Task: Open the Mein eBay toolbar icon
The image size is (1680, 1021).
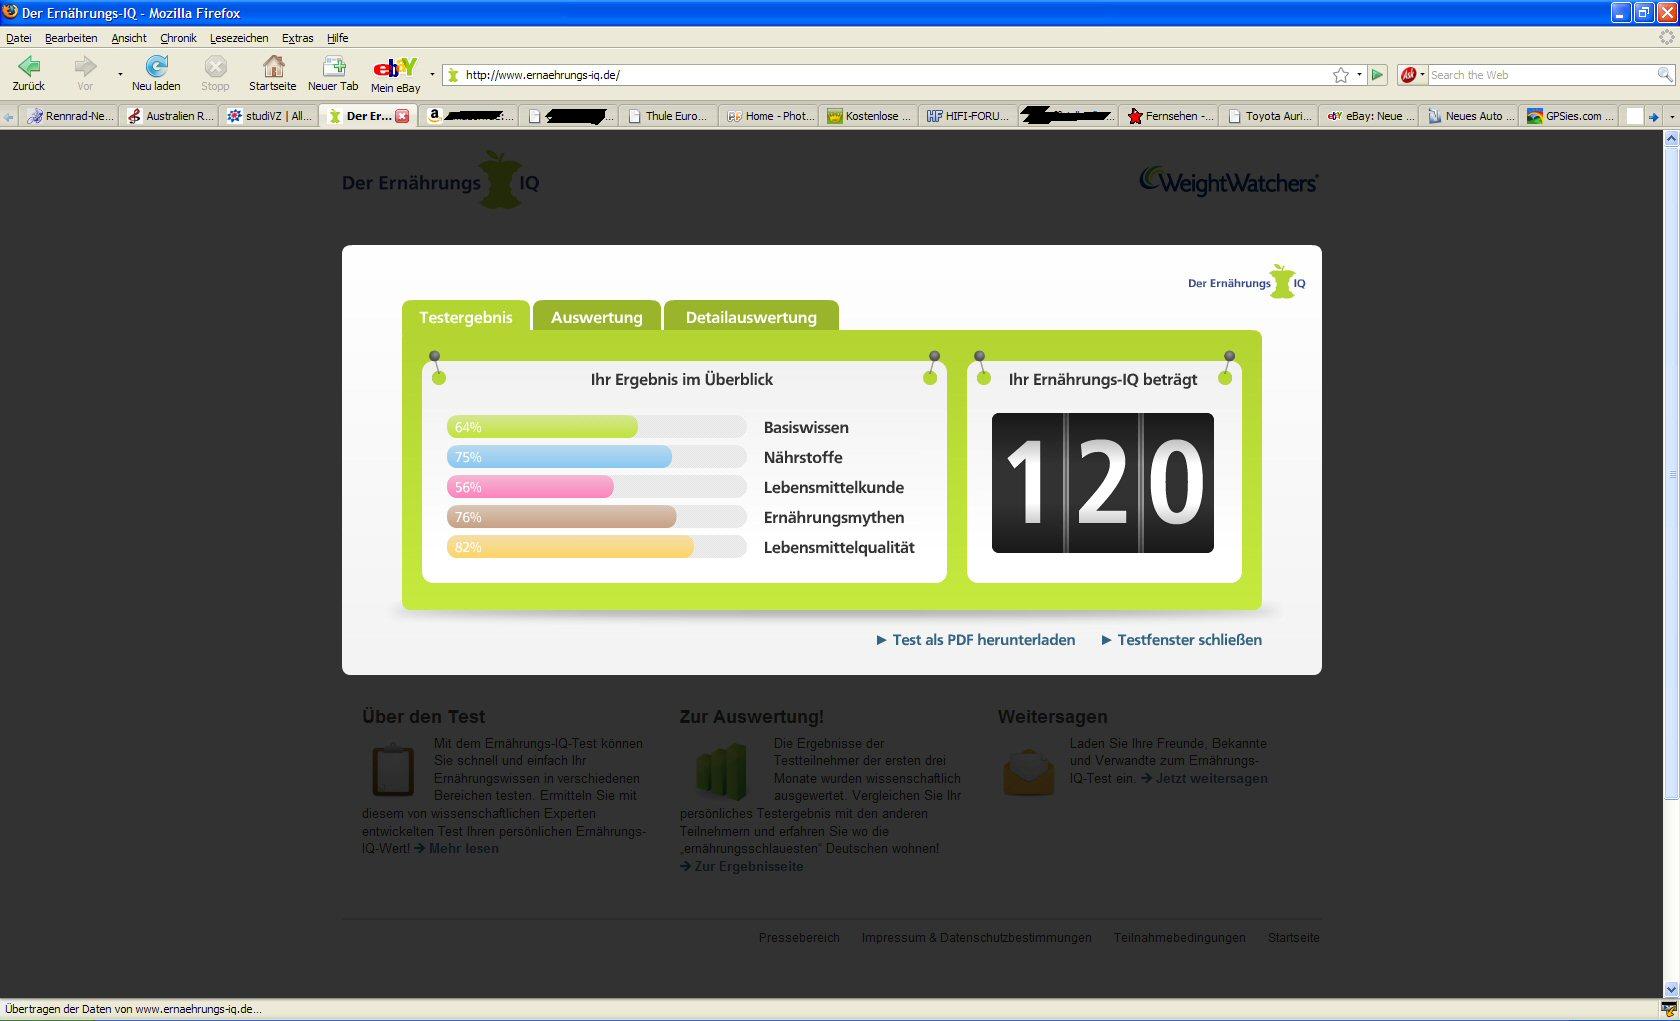Action: tap(395, 68)
